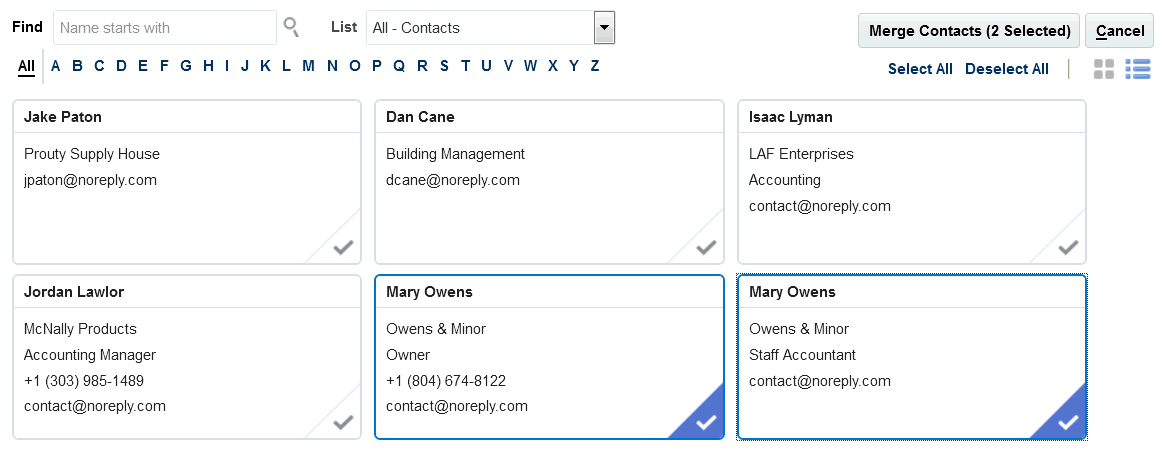This screenshot has width=1166, height=450.
Task: Switch to list view
Action: 1138,69
